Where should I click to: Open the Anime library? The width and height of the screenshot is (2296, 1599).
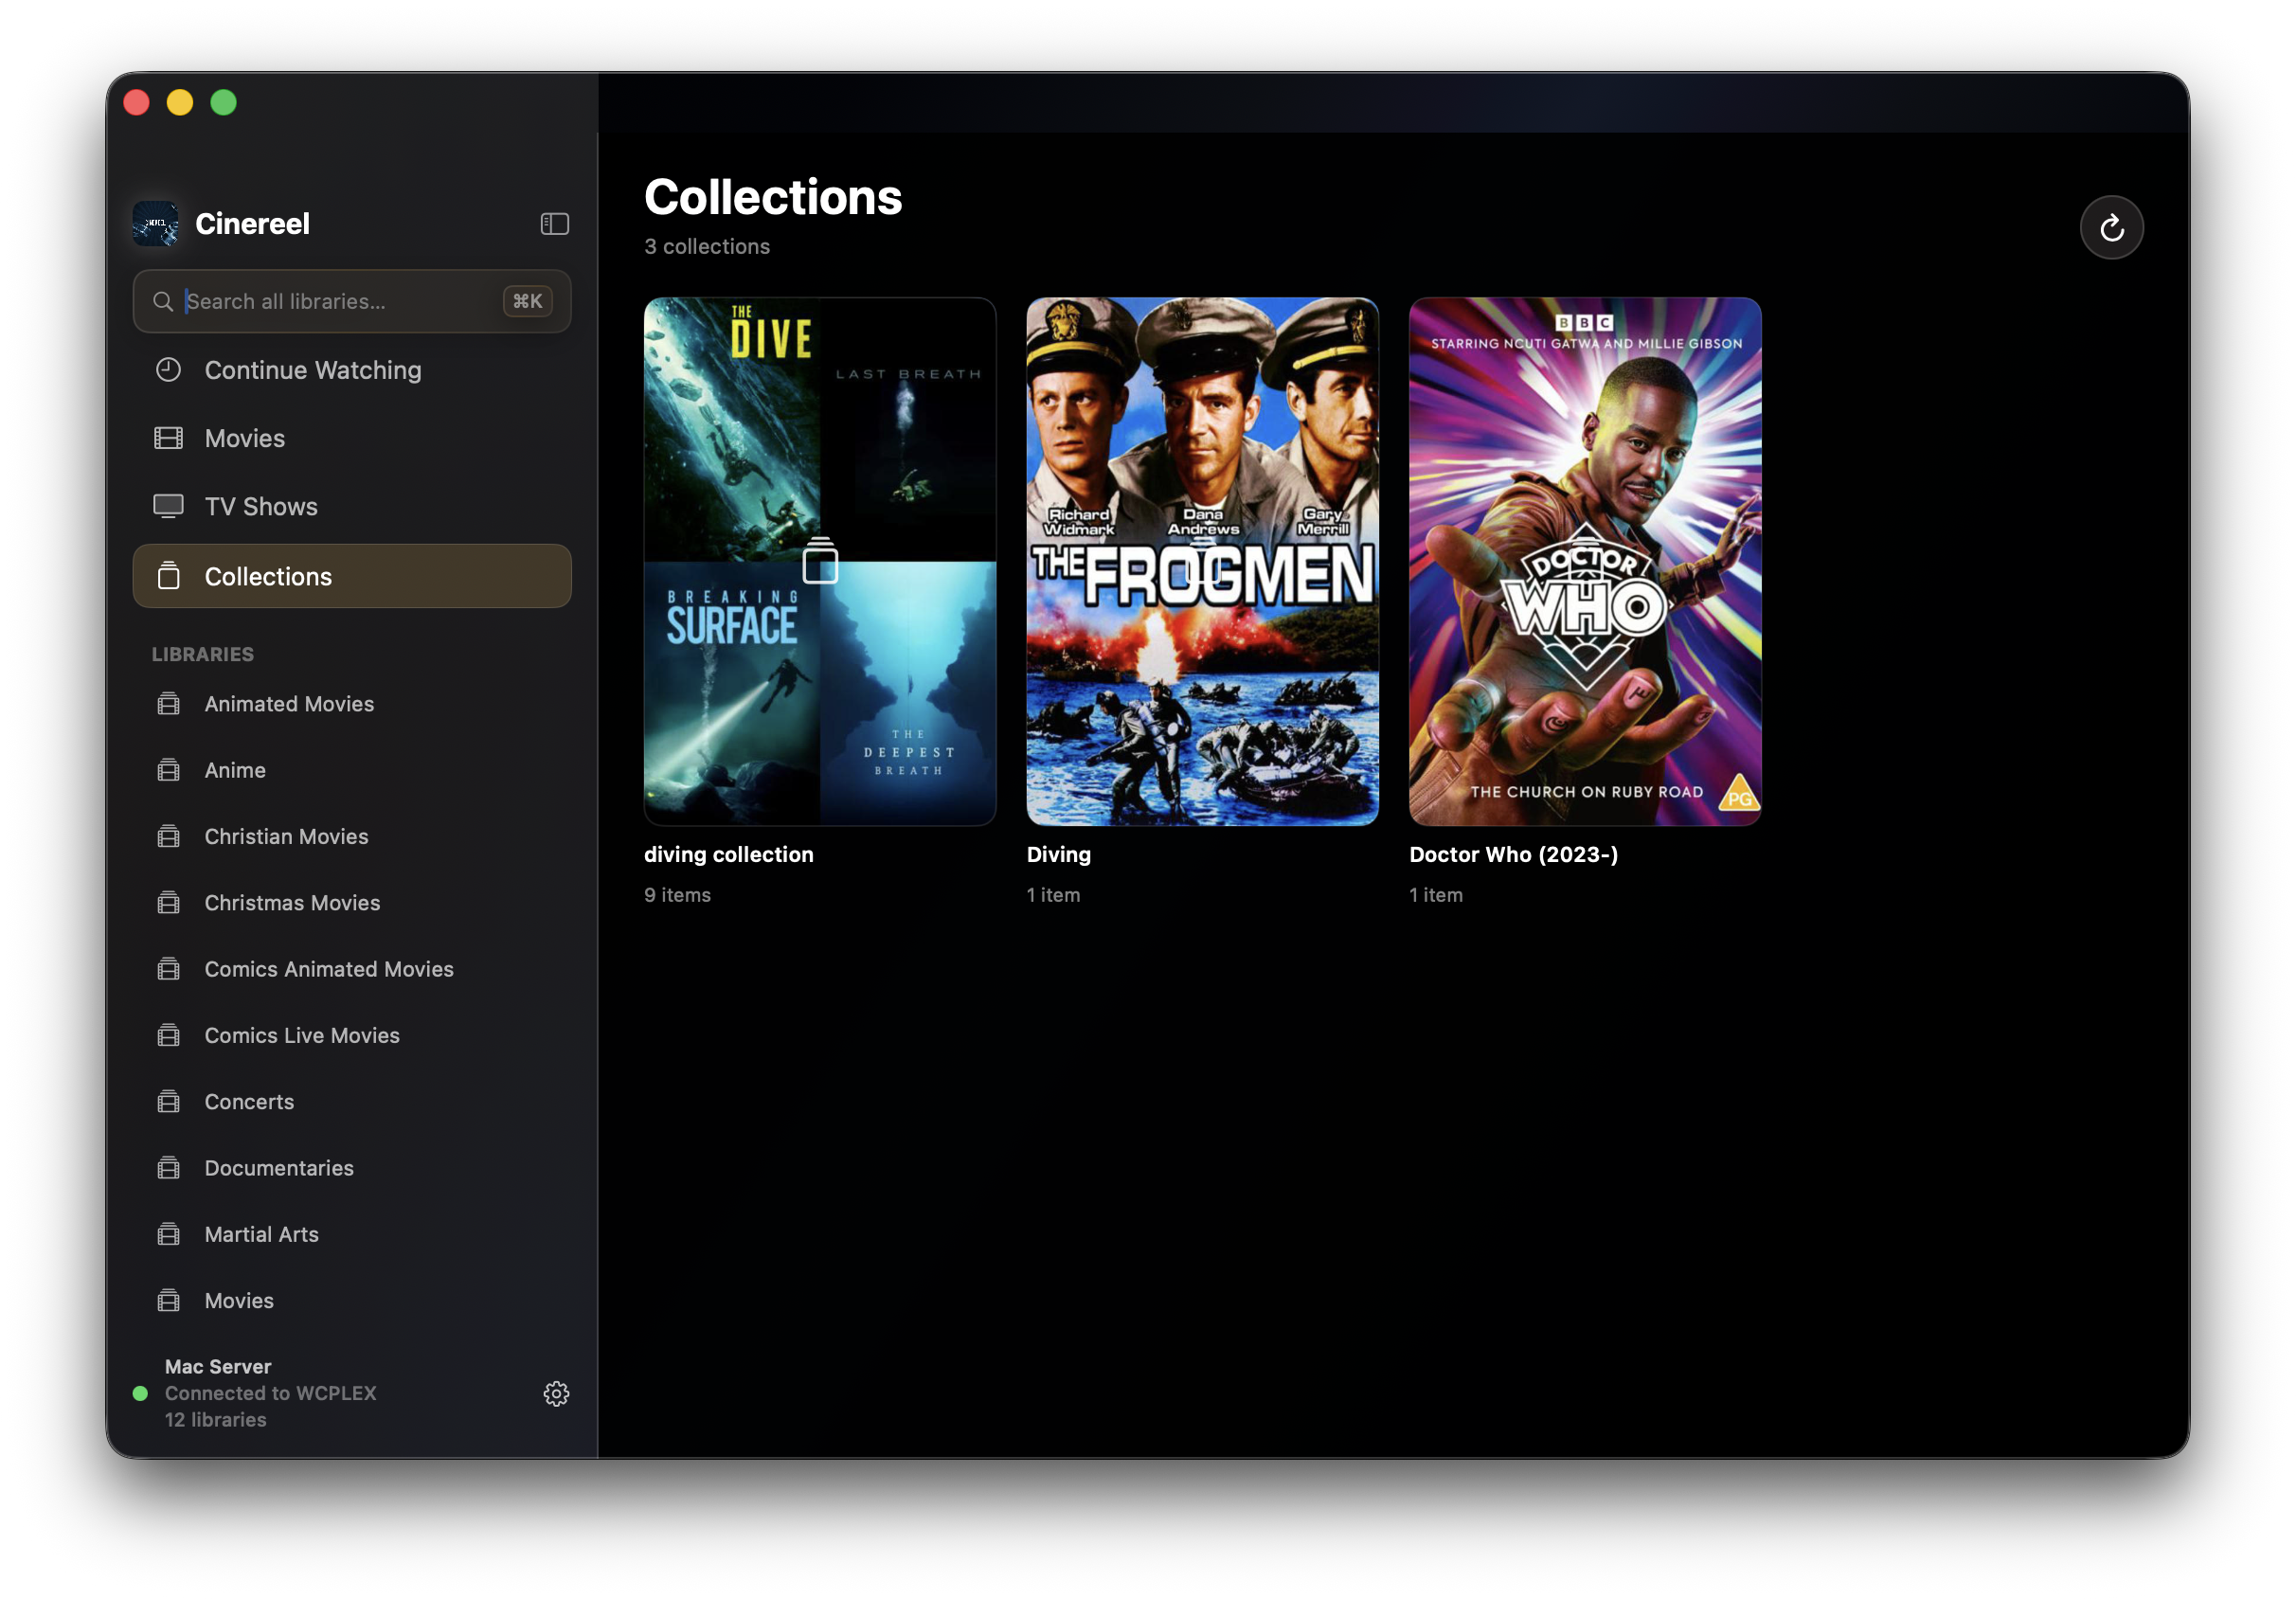352,770
